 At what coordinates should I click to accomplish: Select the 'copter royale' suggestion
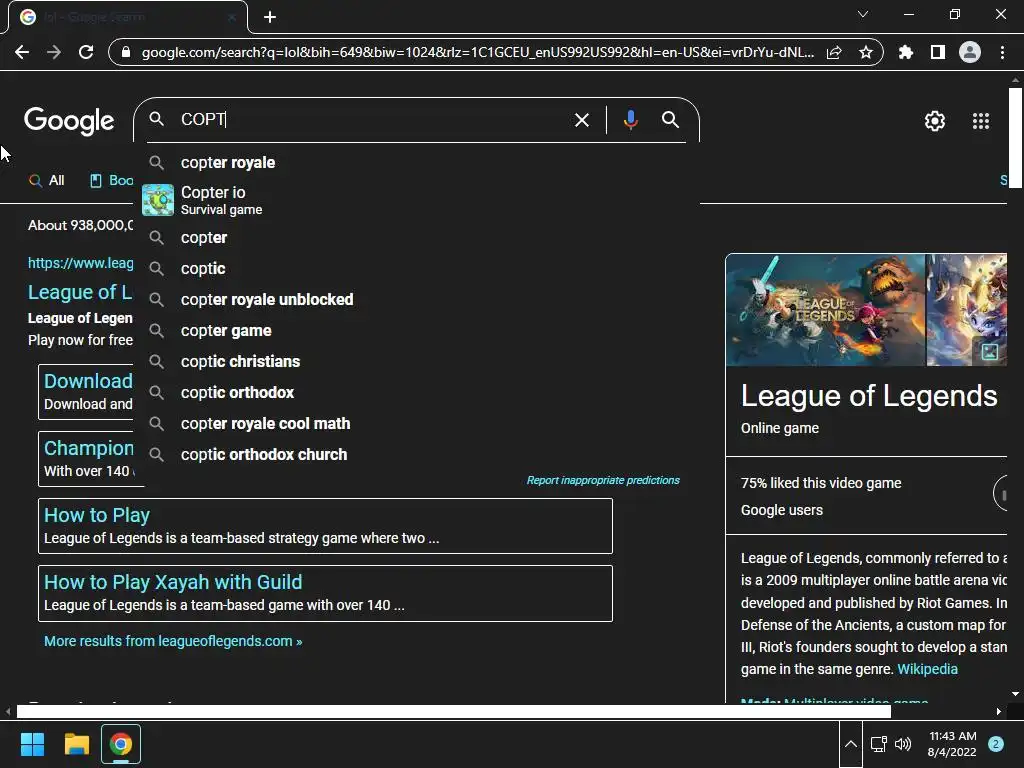point(415,163)
